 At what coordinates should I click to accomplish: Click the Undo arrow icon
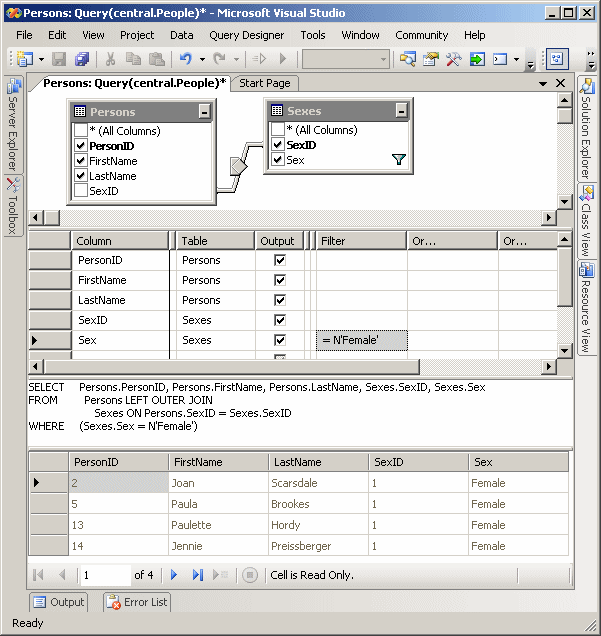click(186, 59)
